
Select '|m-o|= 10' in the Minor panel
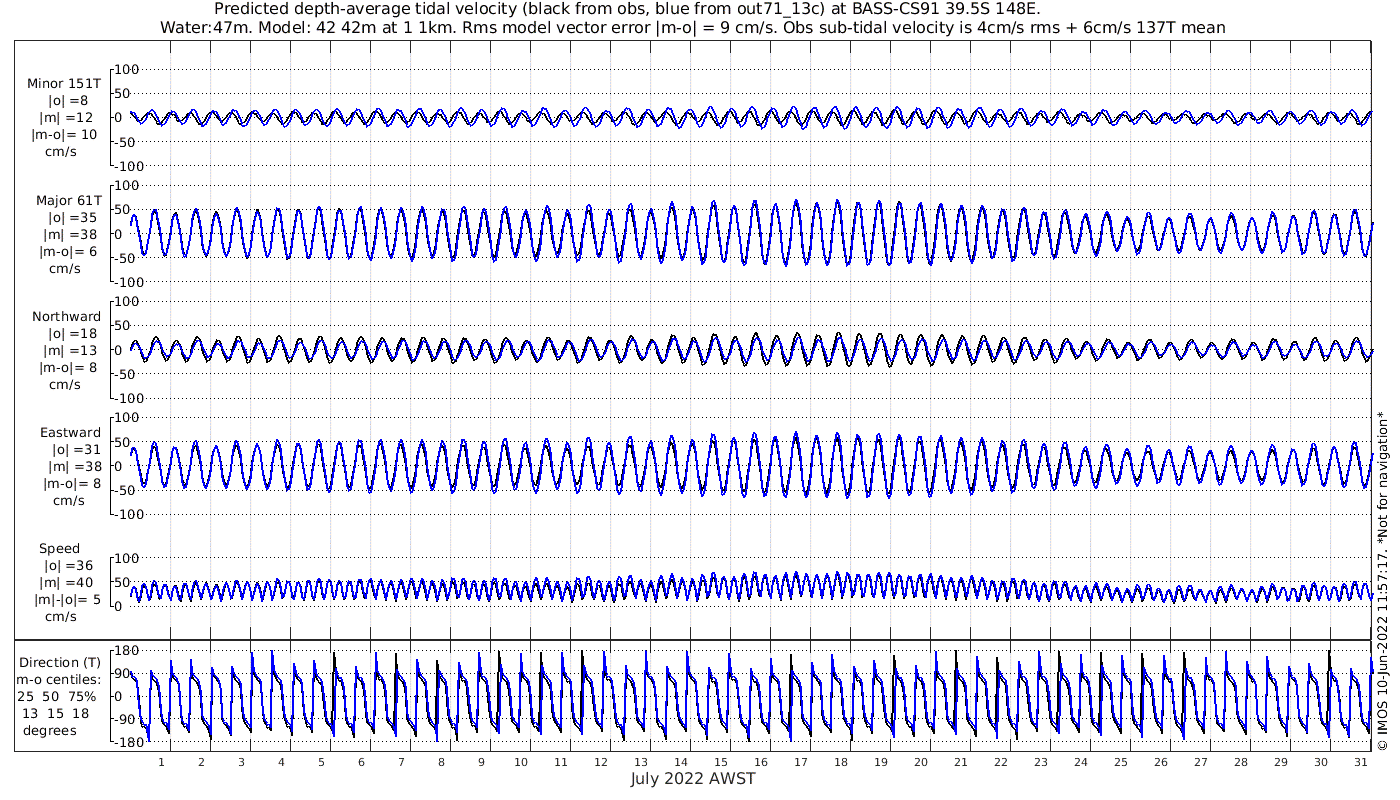point(65,134)
